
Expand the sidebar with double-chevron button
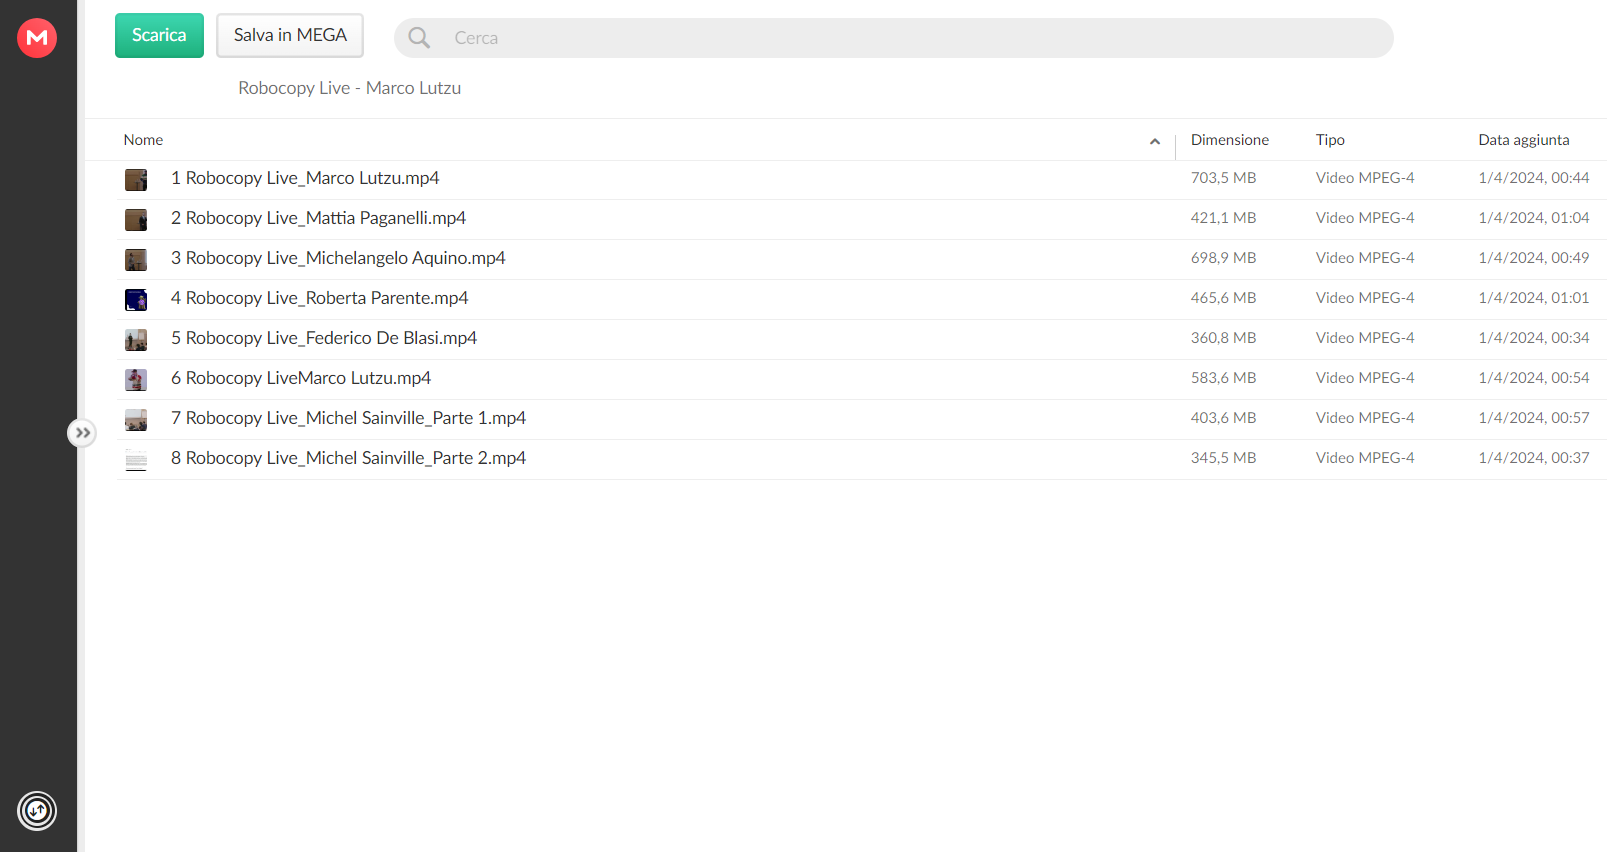click(82, 433)
